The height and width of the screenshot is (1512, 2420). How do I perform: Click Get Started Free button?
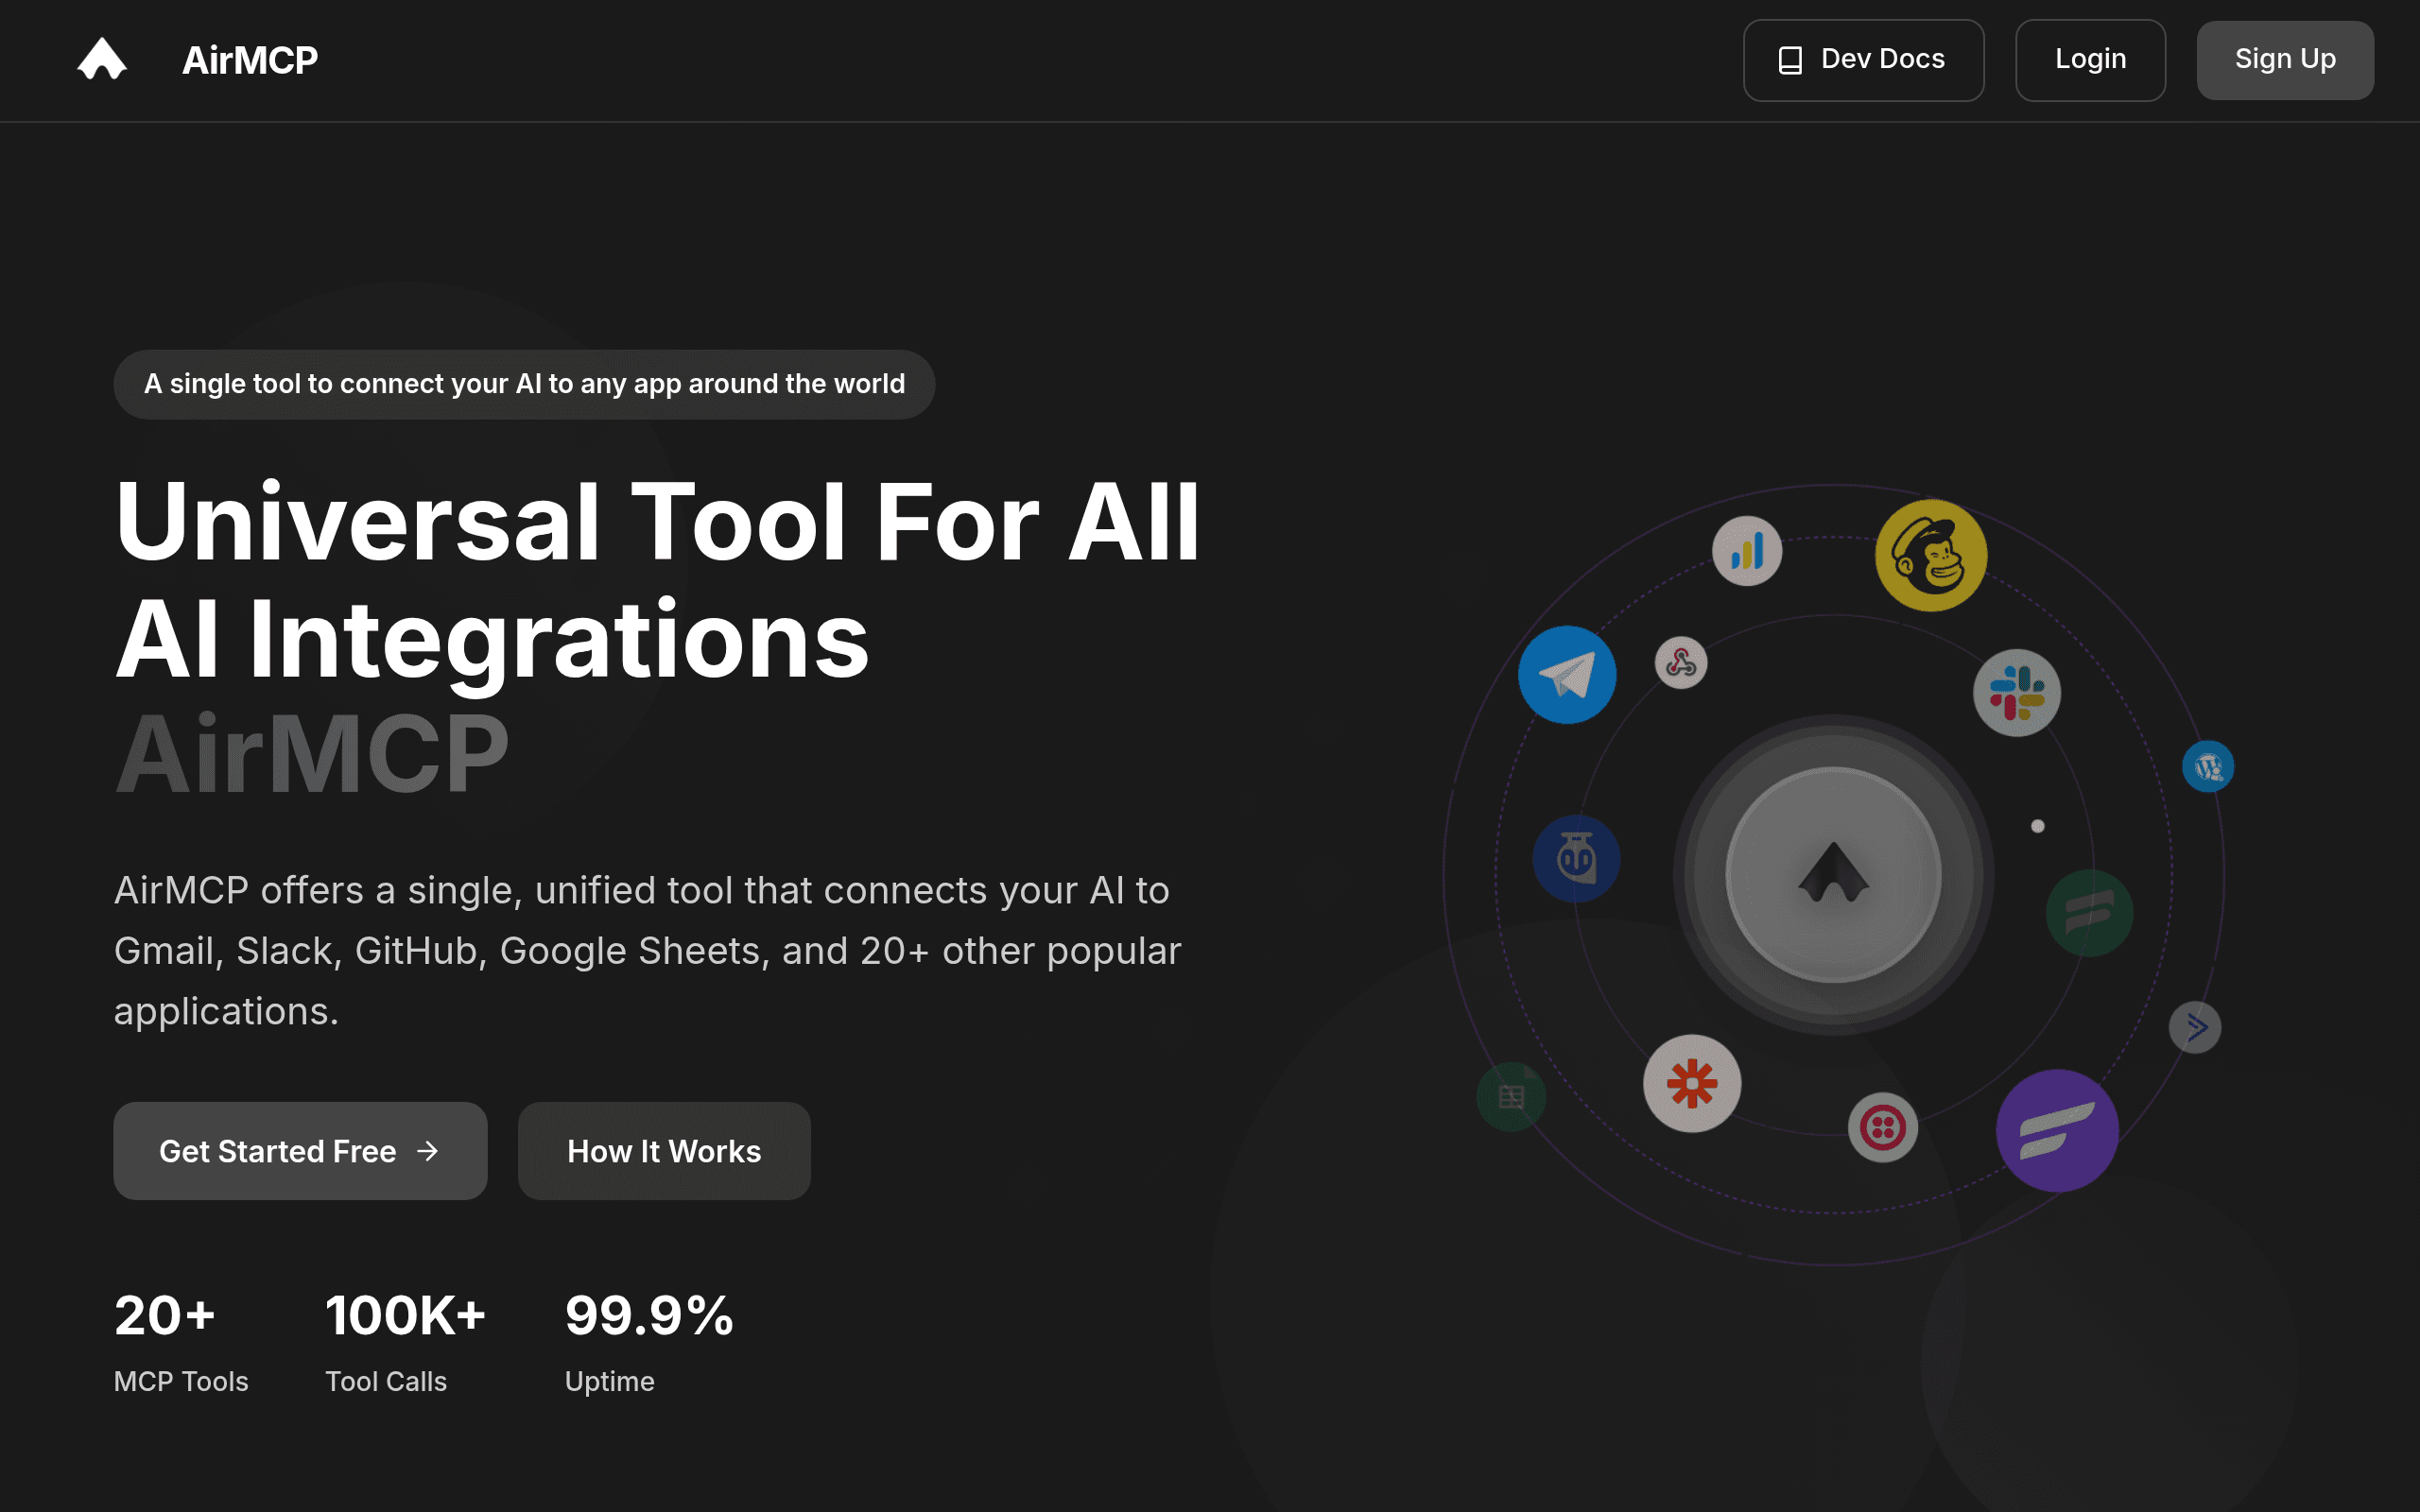300,1151
